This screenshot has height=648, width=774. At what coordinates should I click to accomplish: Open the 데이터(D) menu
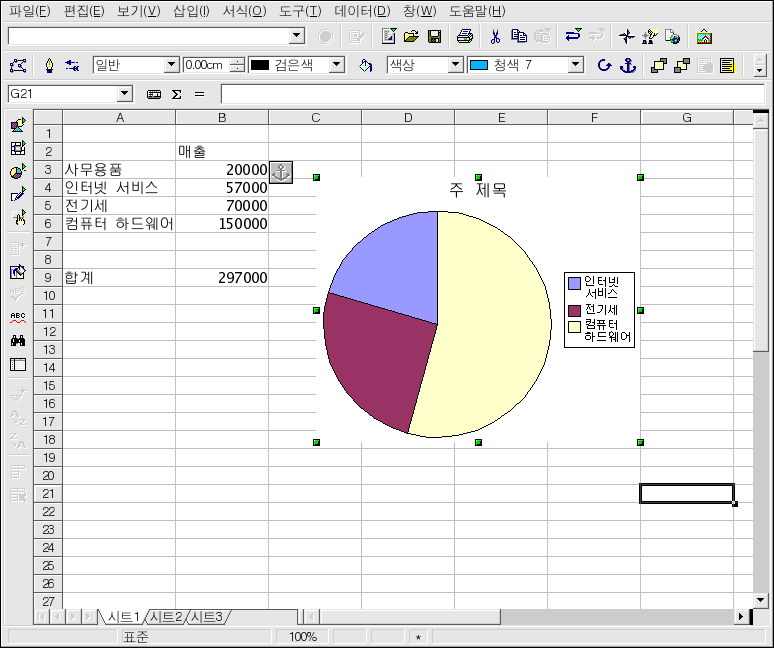click(361, 11)
